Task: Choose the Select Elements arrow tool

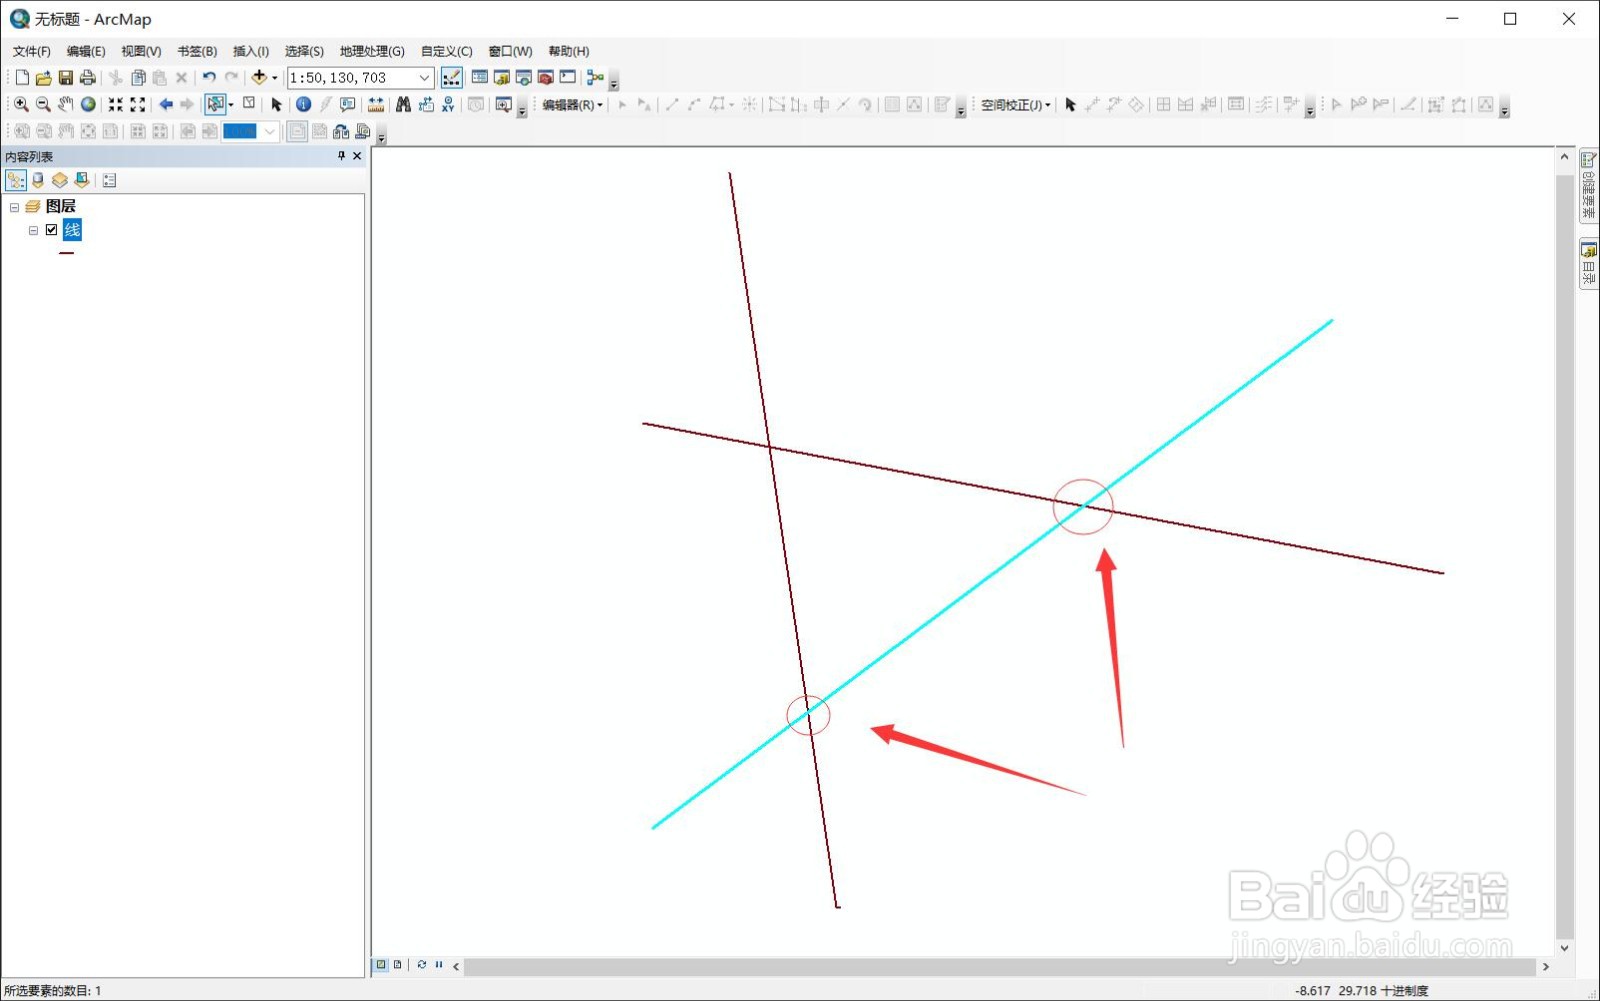Action: (x=277, y=104)
